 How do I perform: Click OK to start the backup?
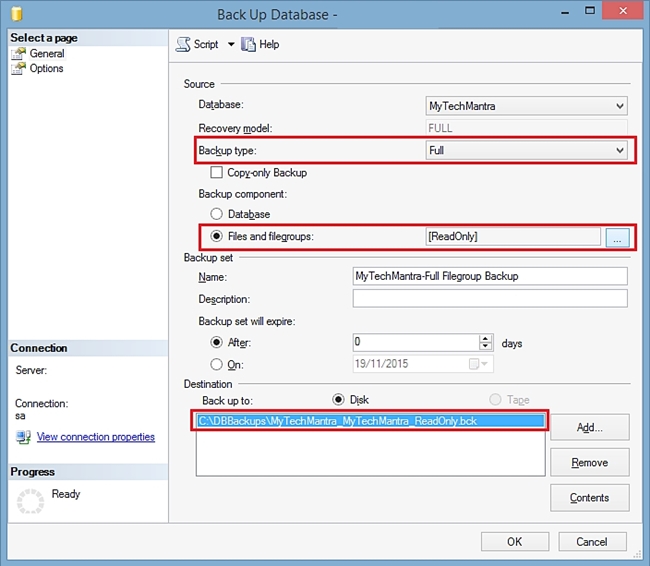click(515, 542)
